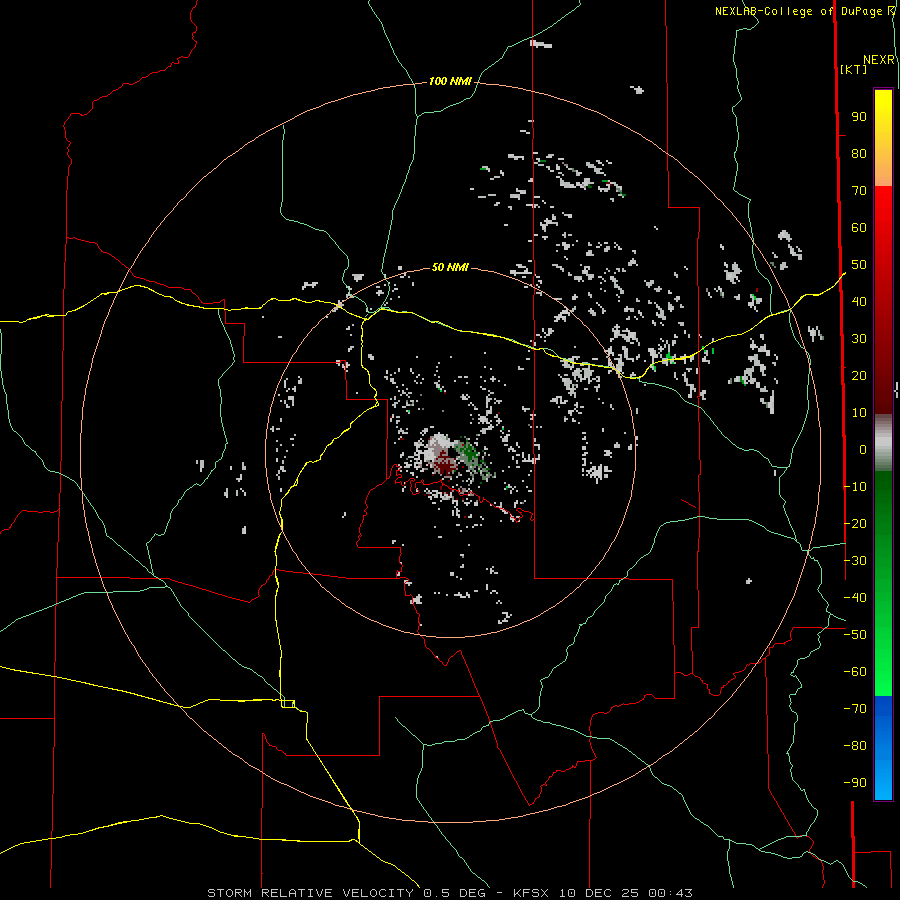
Task: Select the 40 value on velocity scale
Action: click(x=859, y=301)
